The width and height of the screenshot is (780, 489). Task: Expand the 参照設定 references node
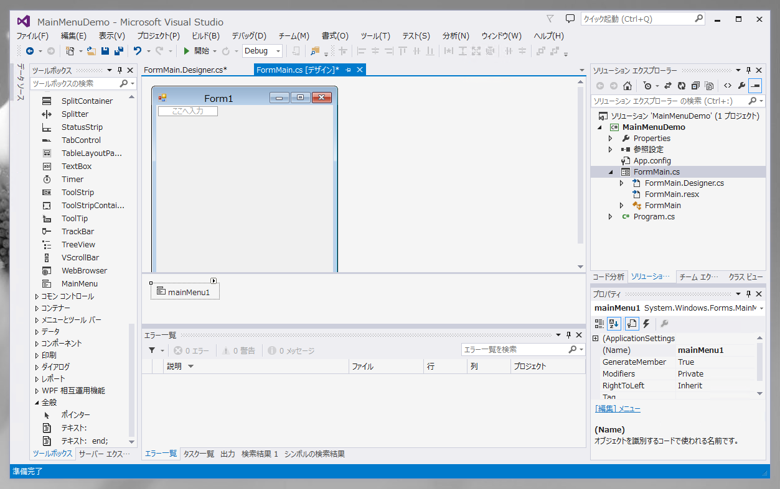(610, 149)
